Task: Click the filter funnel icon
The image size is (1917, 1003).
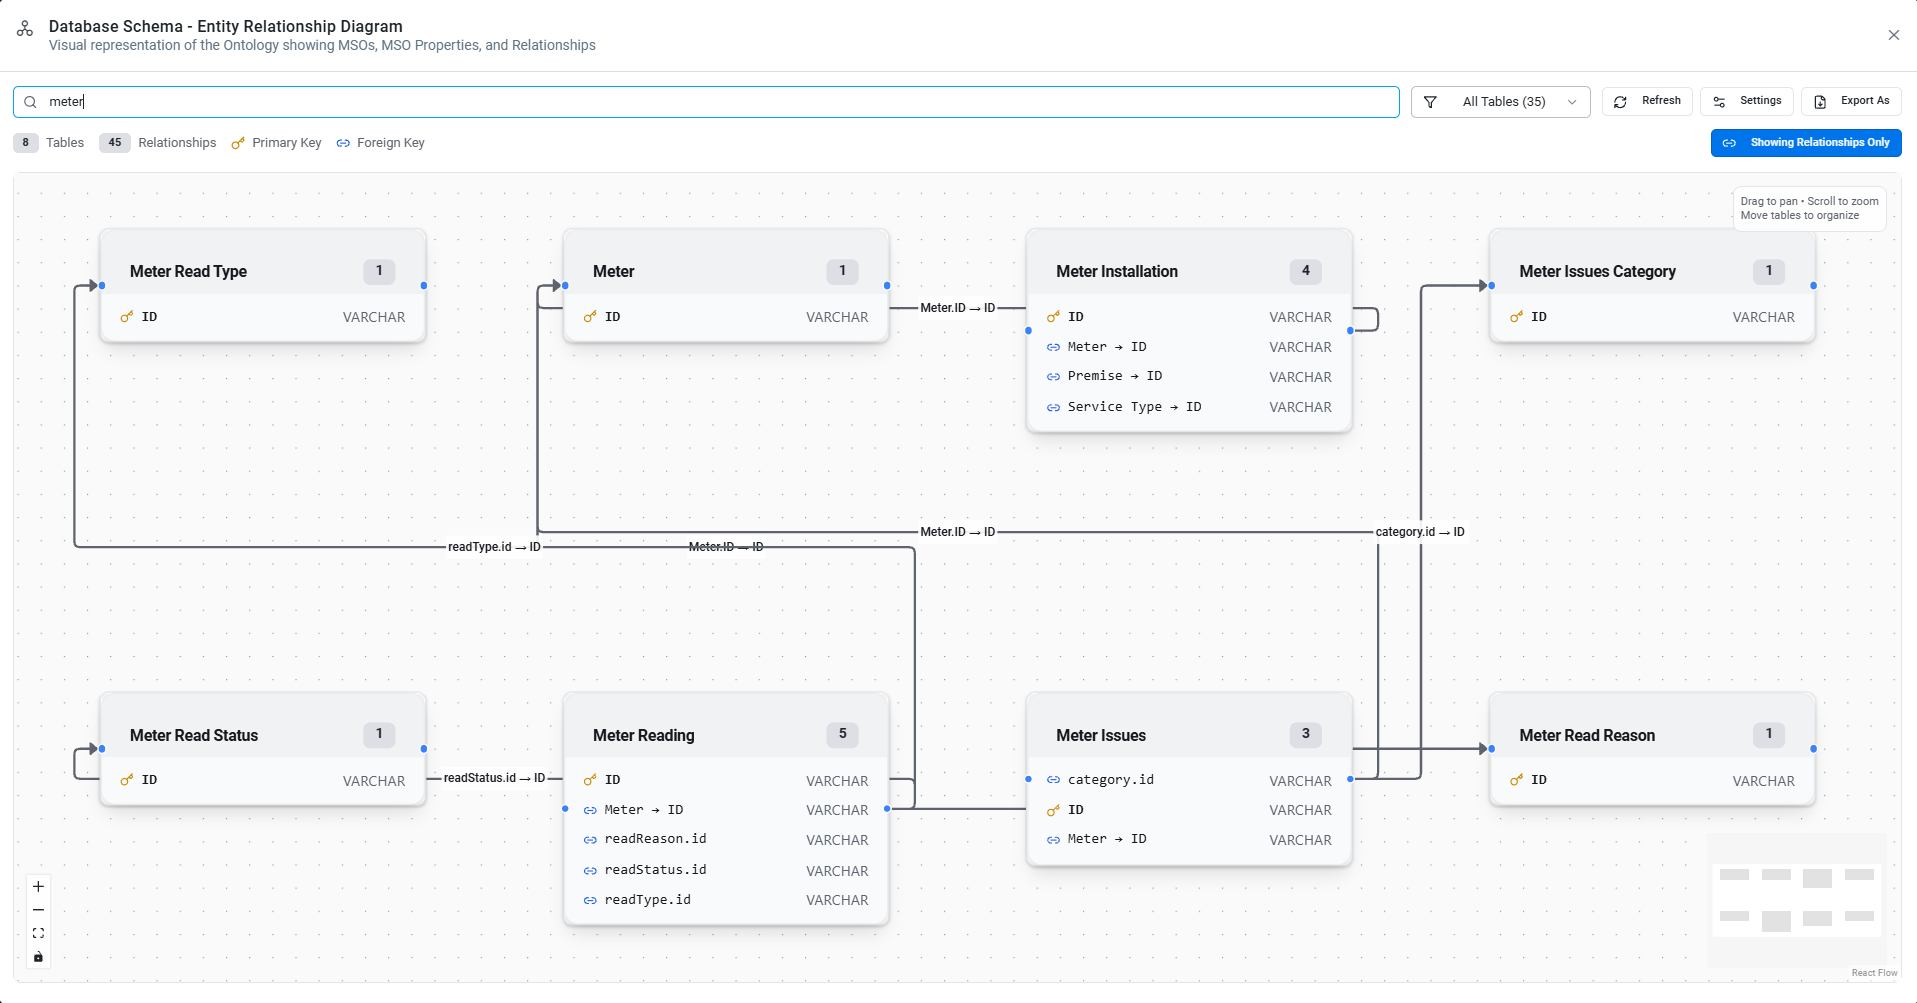Action: tap(1430, 102)
